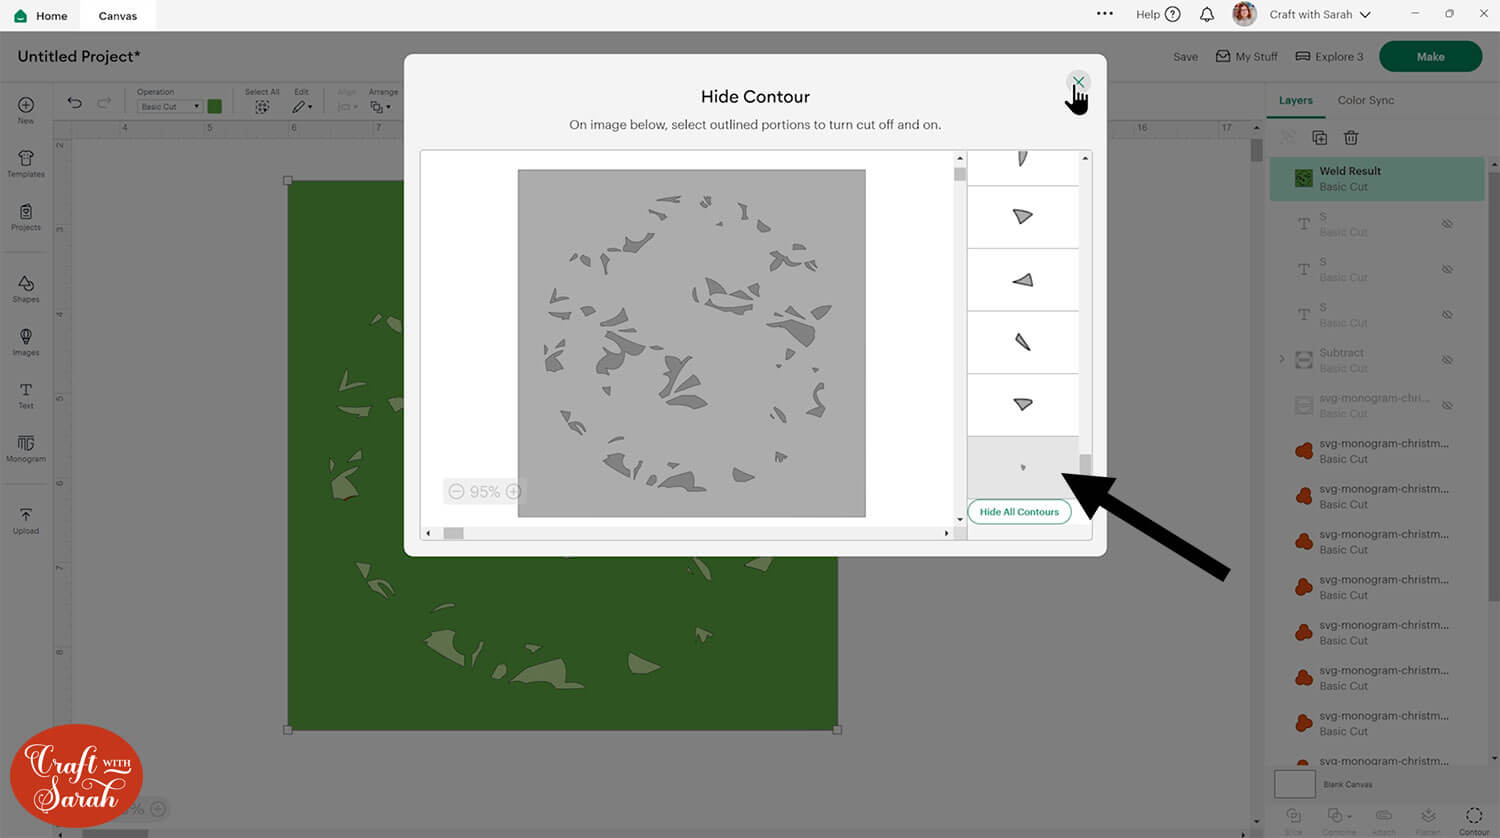Close the Hide Contour dialog
Viewport: 1500px width, 838px height.
tap(1078, 83)
